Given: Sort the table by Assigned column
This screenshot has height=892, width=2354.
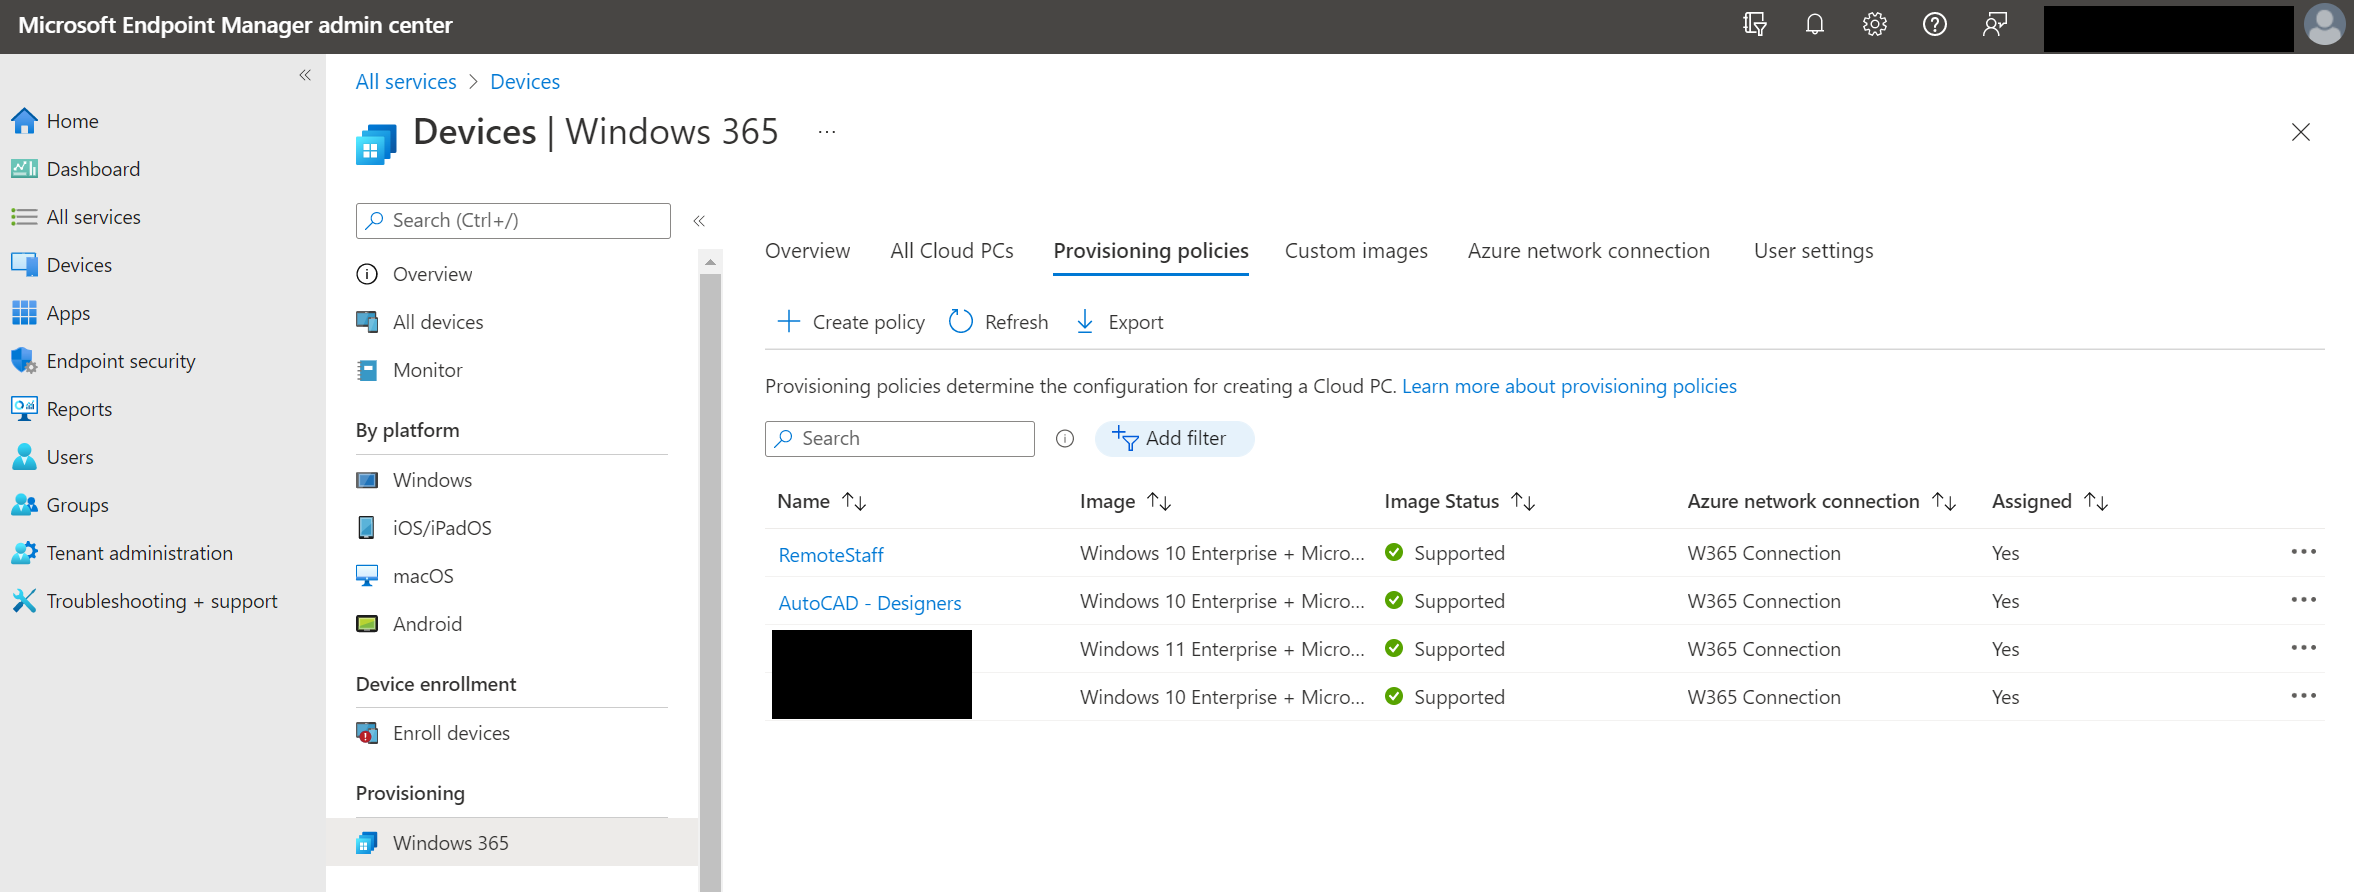Looking at the screenshot, I should [x=2049, y=501].
